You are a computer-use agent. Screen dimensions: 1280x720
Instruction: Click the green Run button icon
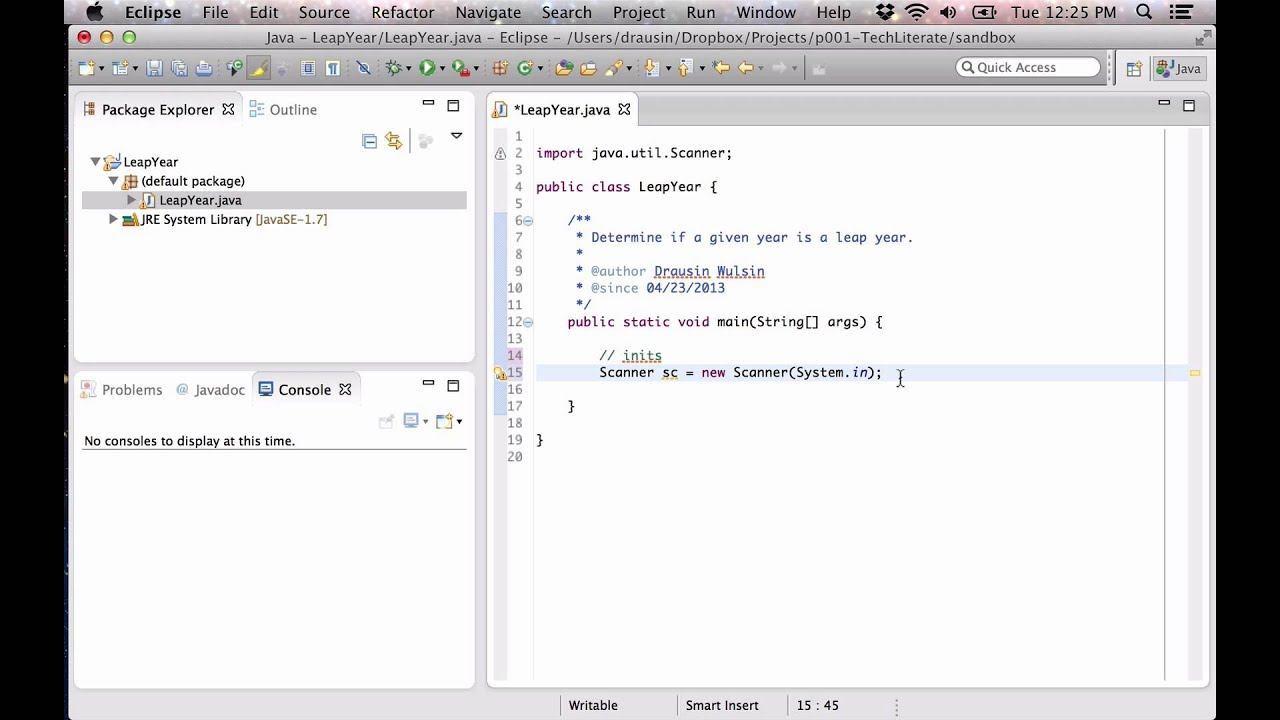click(x=427, y=68)
